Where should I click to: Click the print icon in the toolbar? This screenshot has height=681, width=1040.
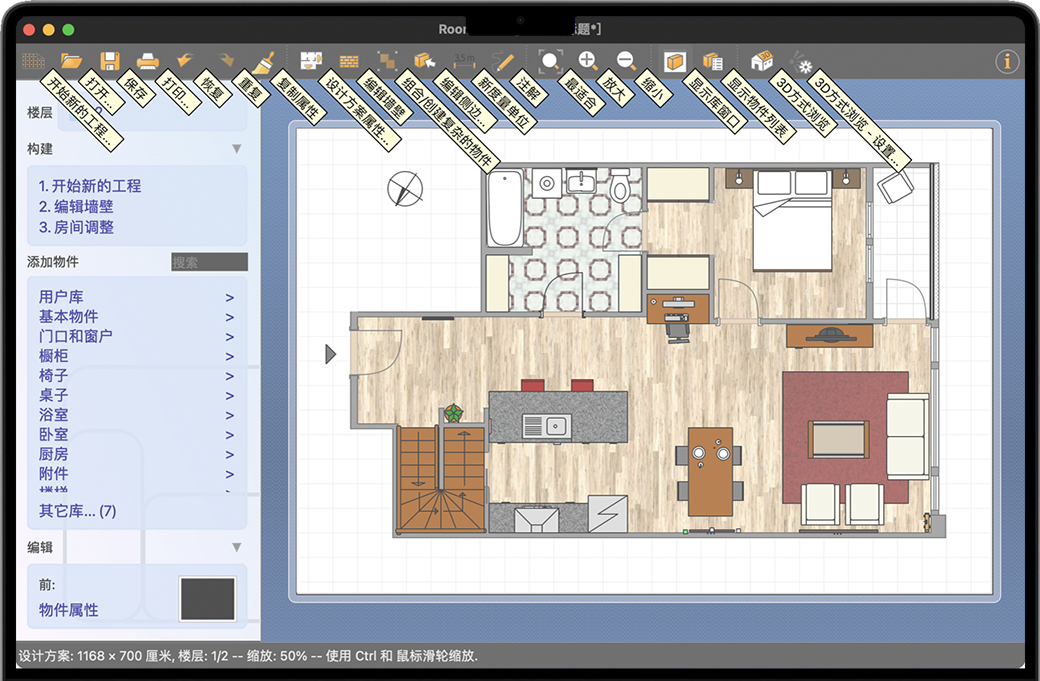coord(147,61)
